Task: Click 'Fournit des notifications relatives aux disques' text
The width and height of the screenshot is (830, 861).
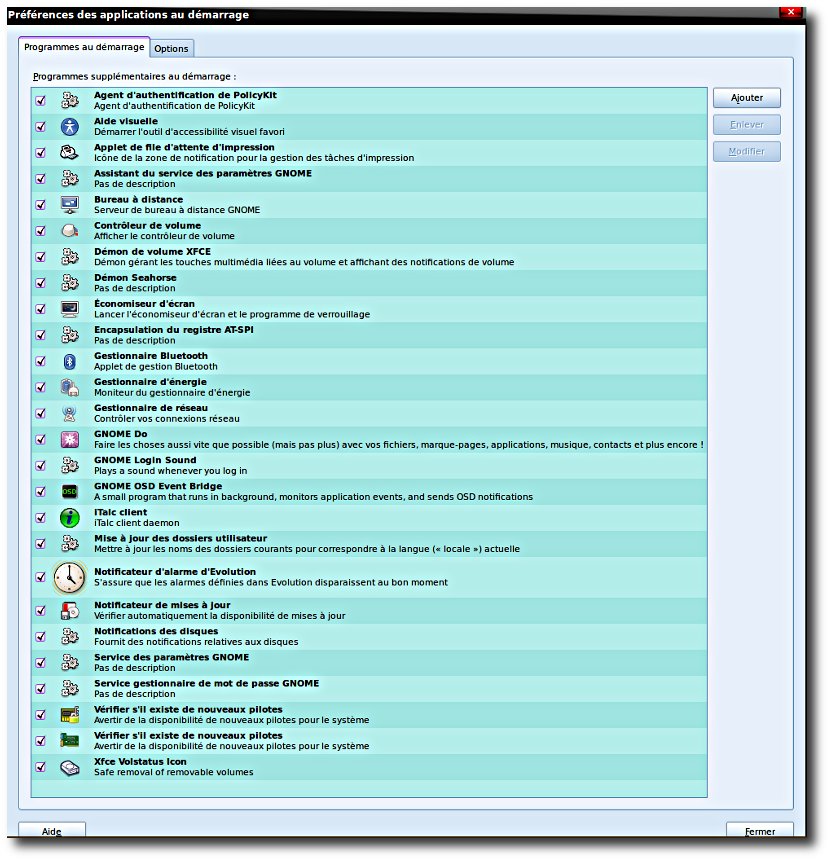Action: [x=196, y=642]
